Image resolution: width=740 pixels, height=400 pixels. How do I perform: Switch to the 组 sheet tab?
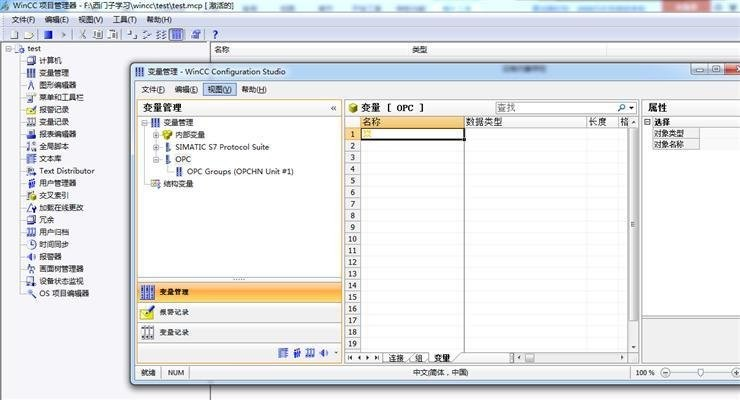click(x=419, y=358)
